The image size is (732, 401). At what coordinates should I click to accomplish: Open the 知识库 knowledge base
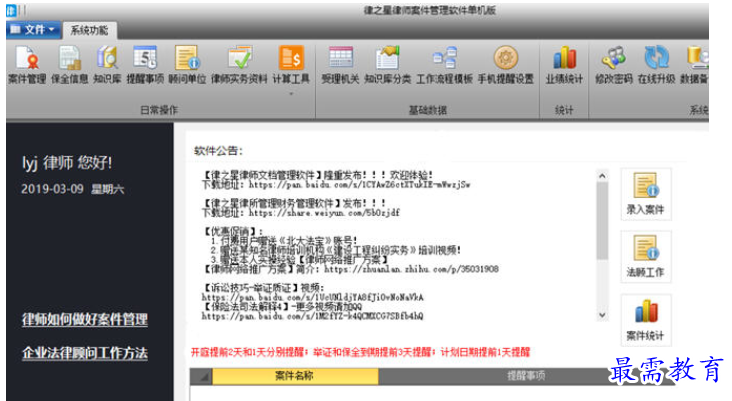coord(107,65)
